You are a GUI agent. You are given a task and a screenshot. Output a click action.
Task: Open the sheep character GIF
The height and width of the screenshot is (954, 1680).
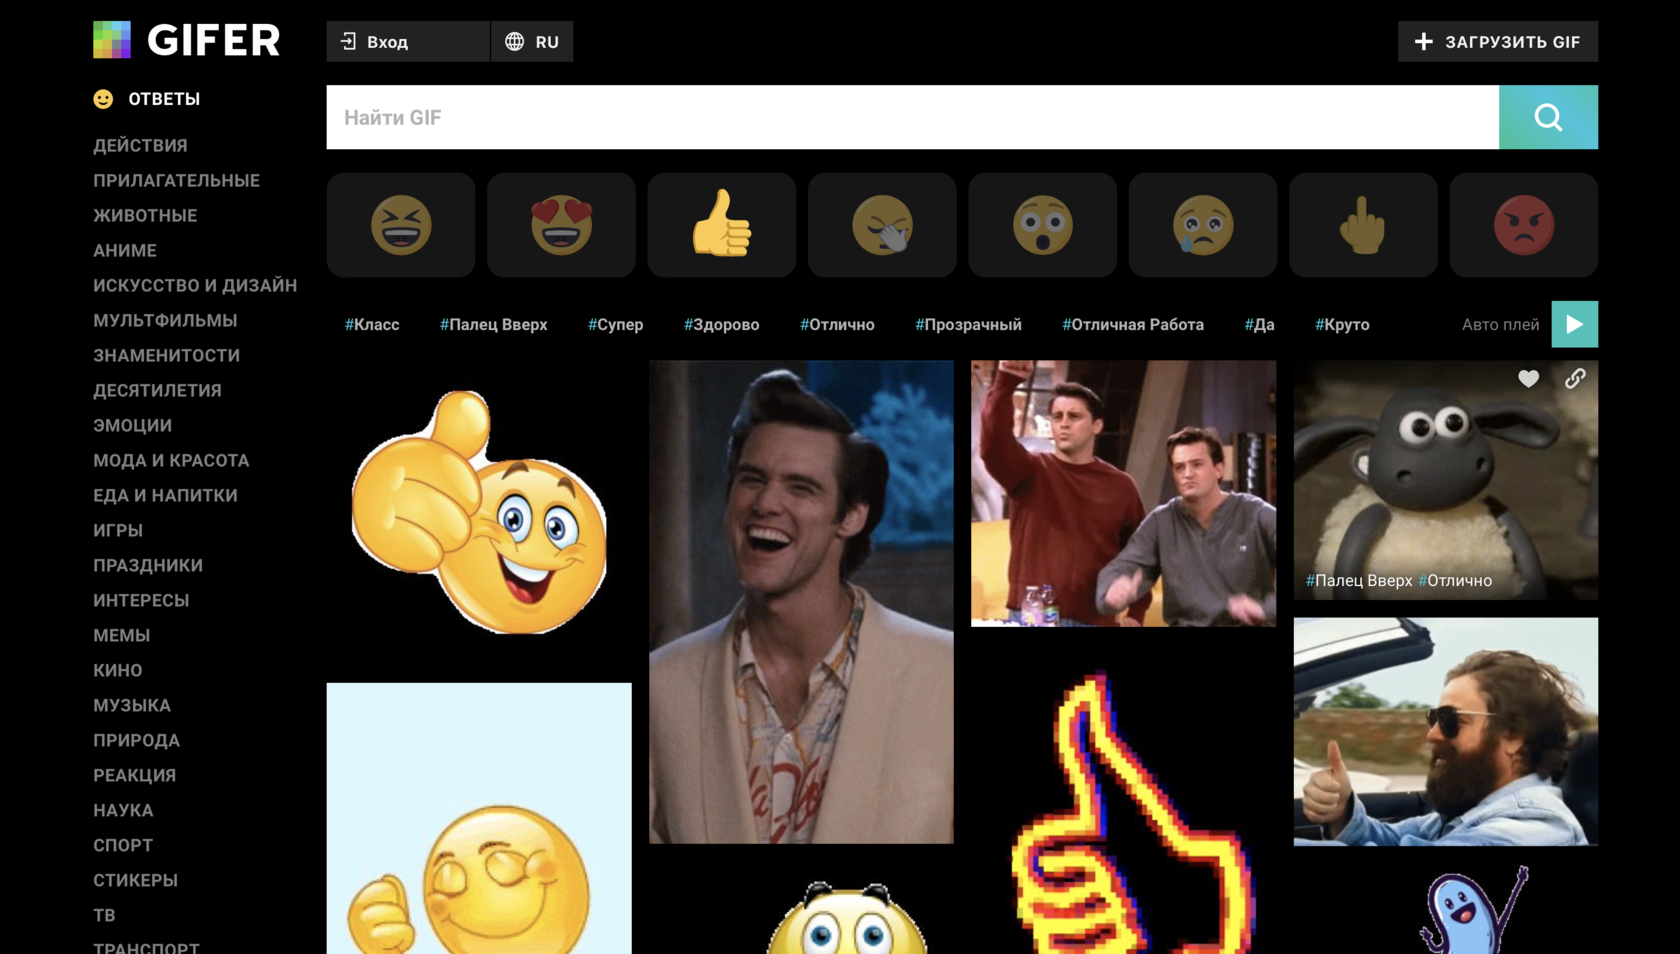pos(1445,480)
